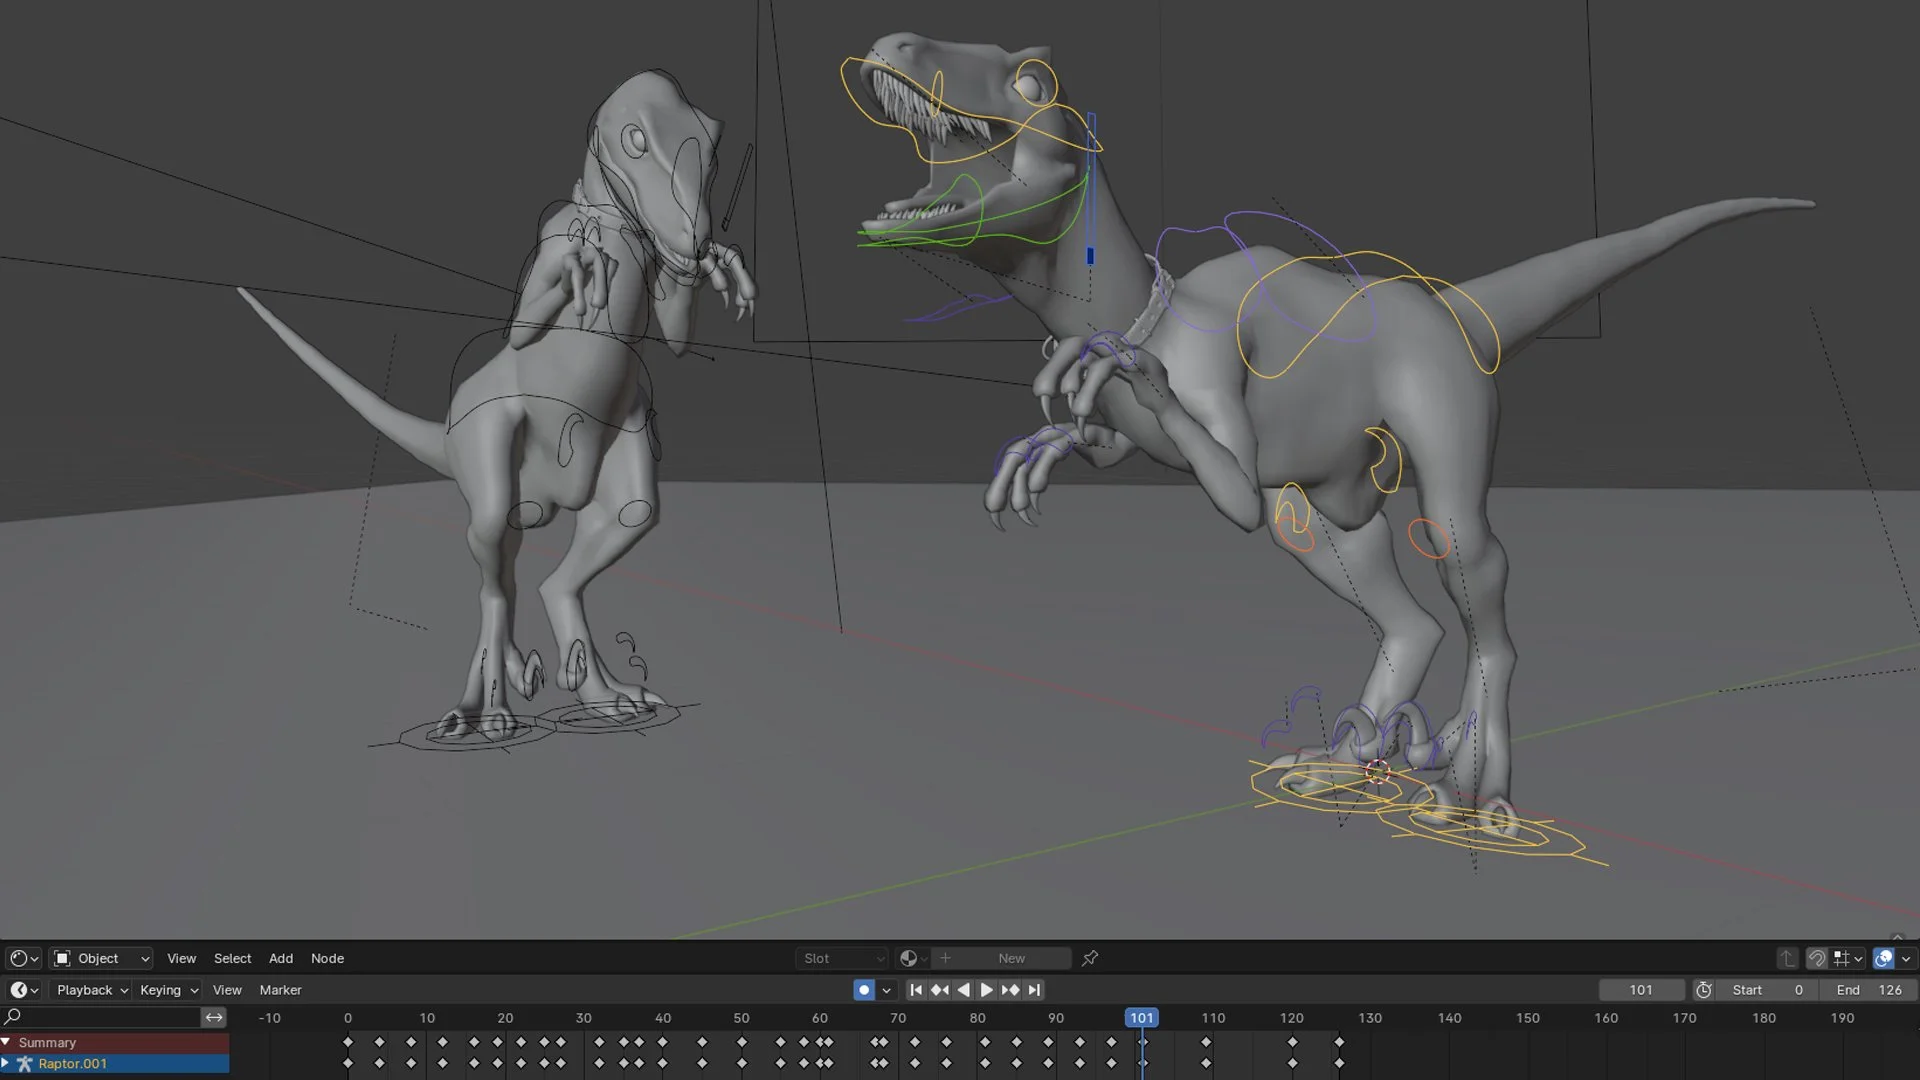Open the Node menu
This screenshot has width=1920, height=1080.
pos(327,958)
